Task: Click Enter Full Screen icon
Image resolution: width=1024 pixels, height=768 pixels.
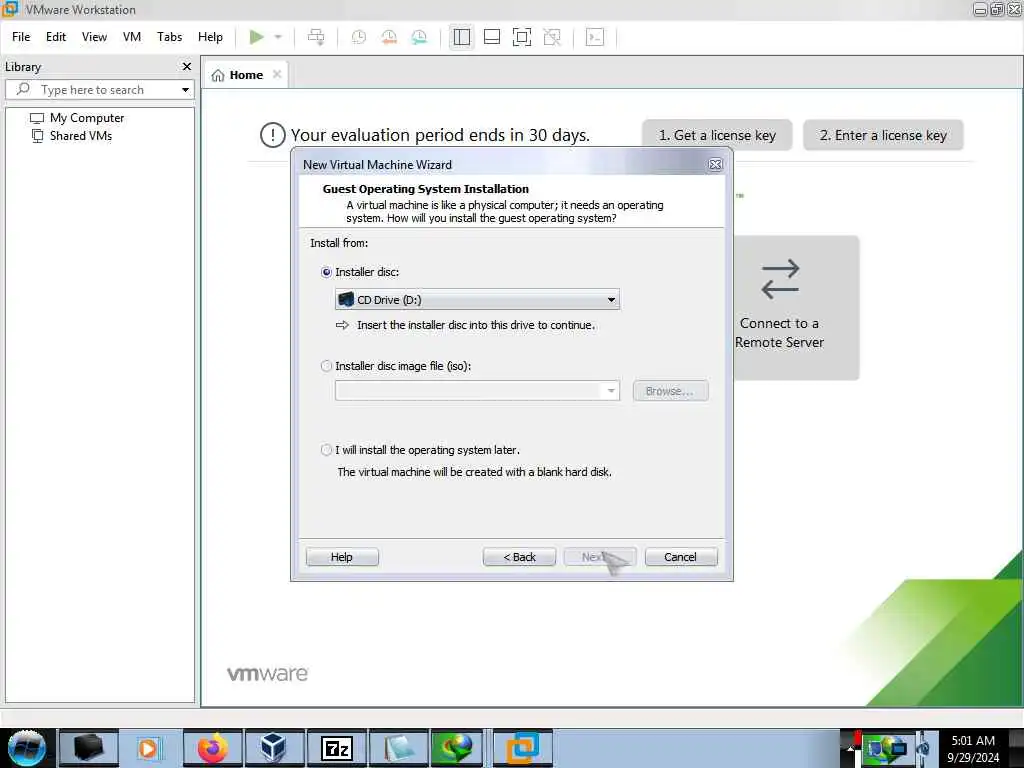Action: coord(522,37)
